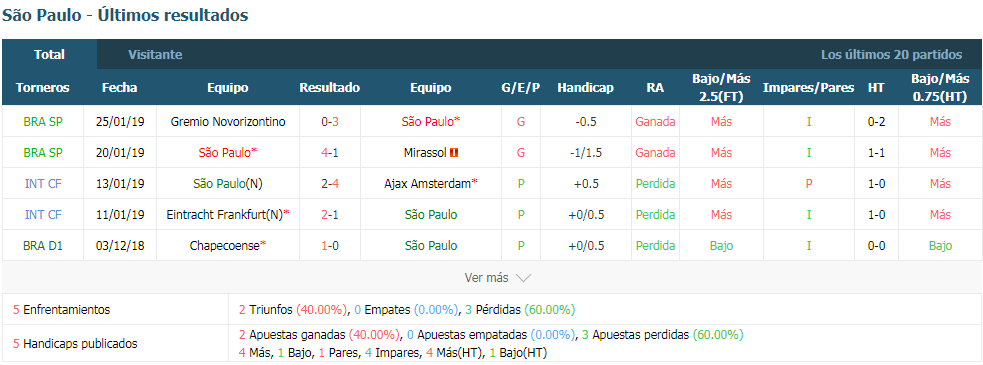Click the 2-4 result versus Ajax
This screenshot has height=365, width=983.
pyautogui.click(x=330, y=184)
